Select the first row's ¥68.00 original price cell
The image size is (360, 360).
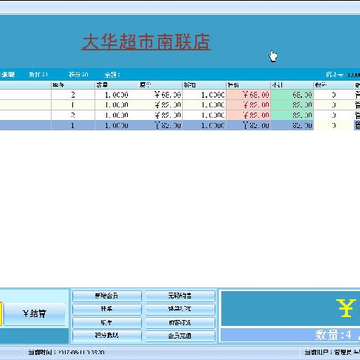[x=160, y=95]
